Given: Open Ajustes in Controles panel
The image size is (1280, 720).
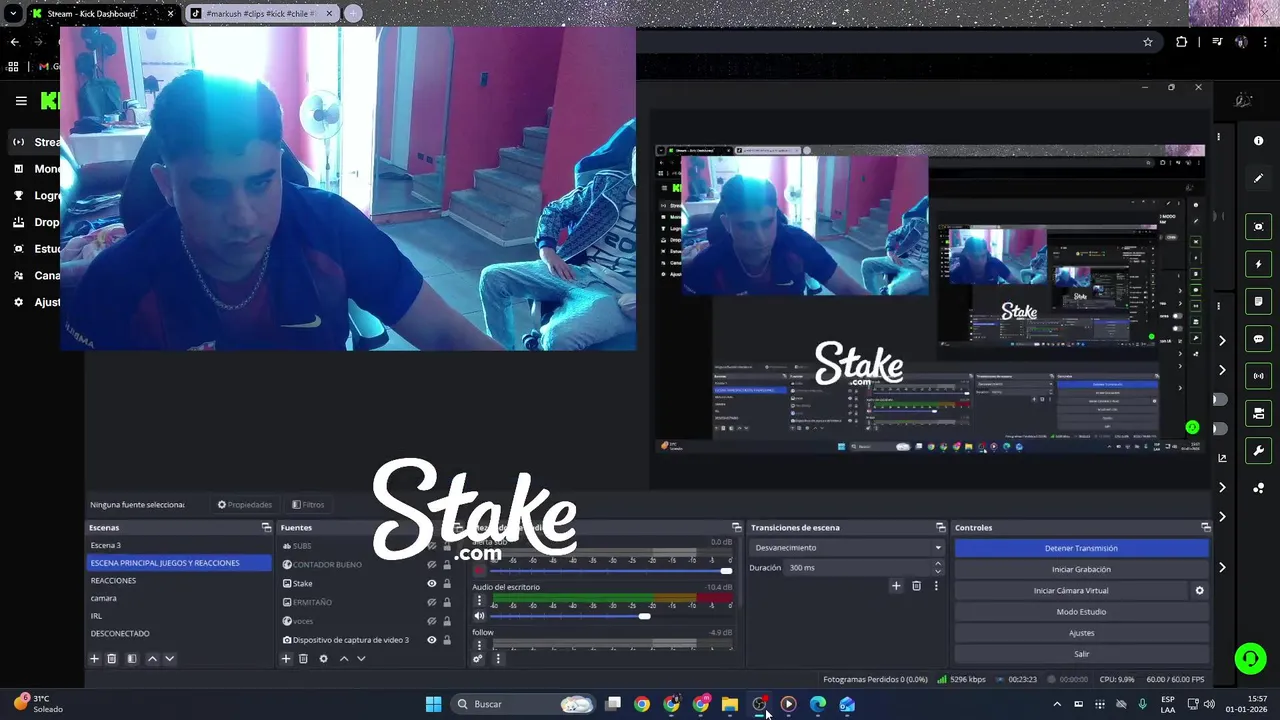Looking at the screenshot, I should 1081,633.
